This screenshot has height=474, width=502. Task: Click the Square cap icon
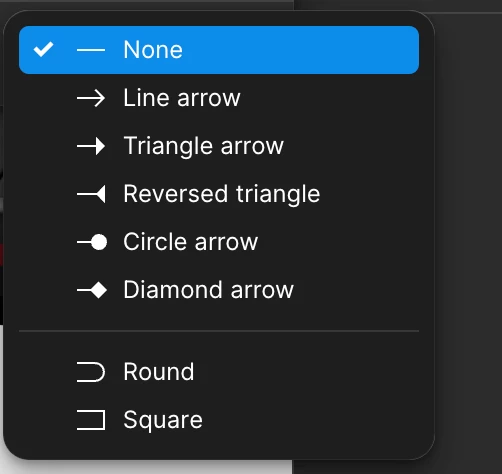(91, 420)
